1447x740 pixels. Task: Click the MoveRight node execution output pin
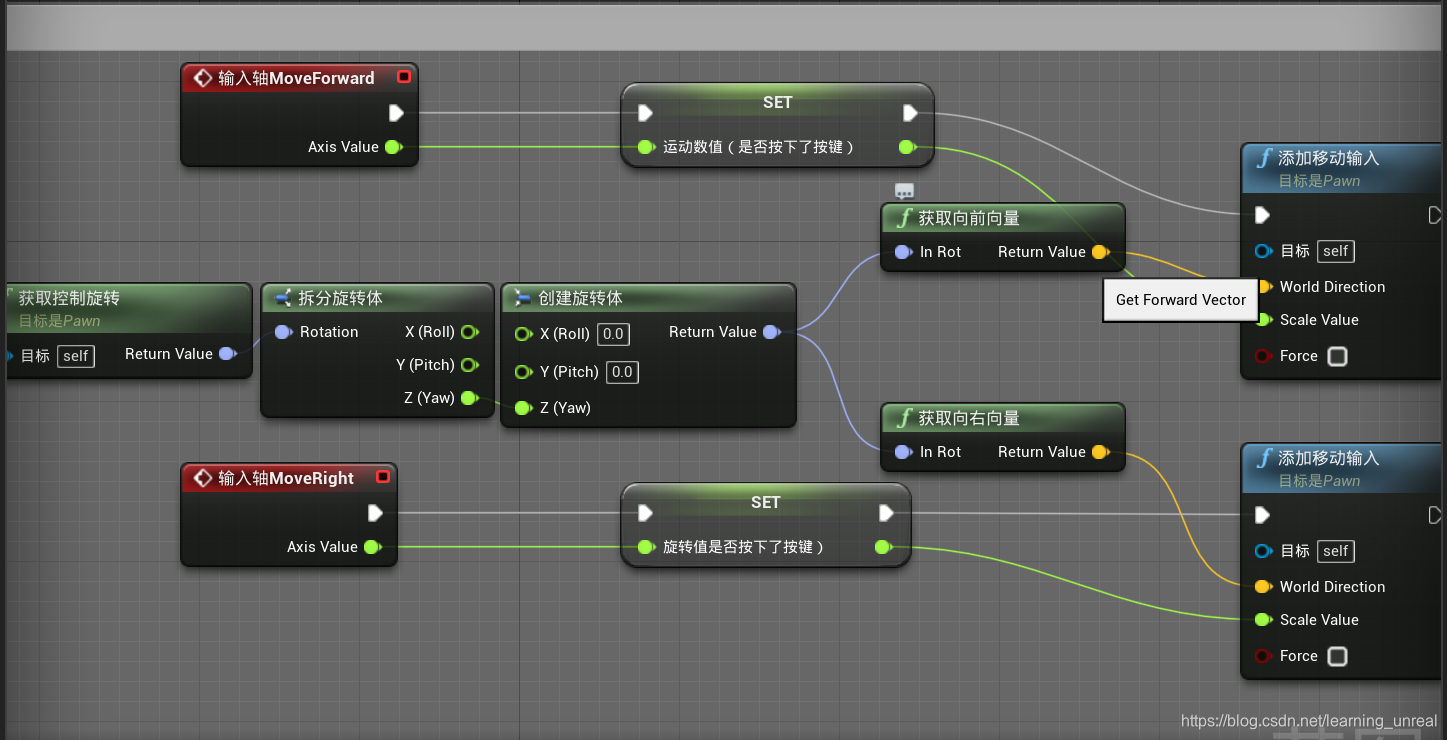(375, 512)
